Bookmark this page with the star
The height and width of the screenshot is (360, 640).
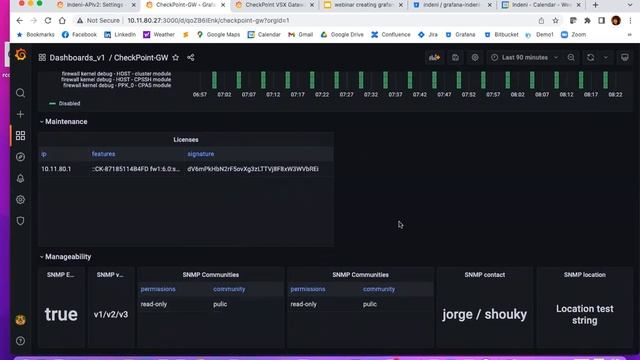tap(556, 20)
